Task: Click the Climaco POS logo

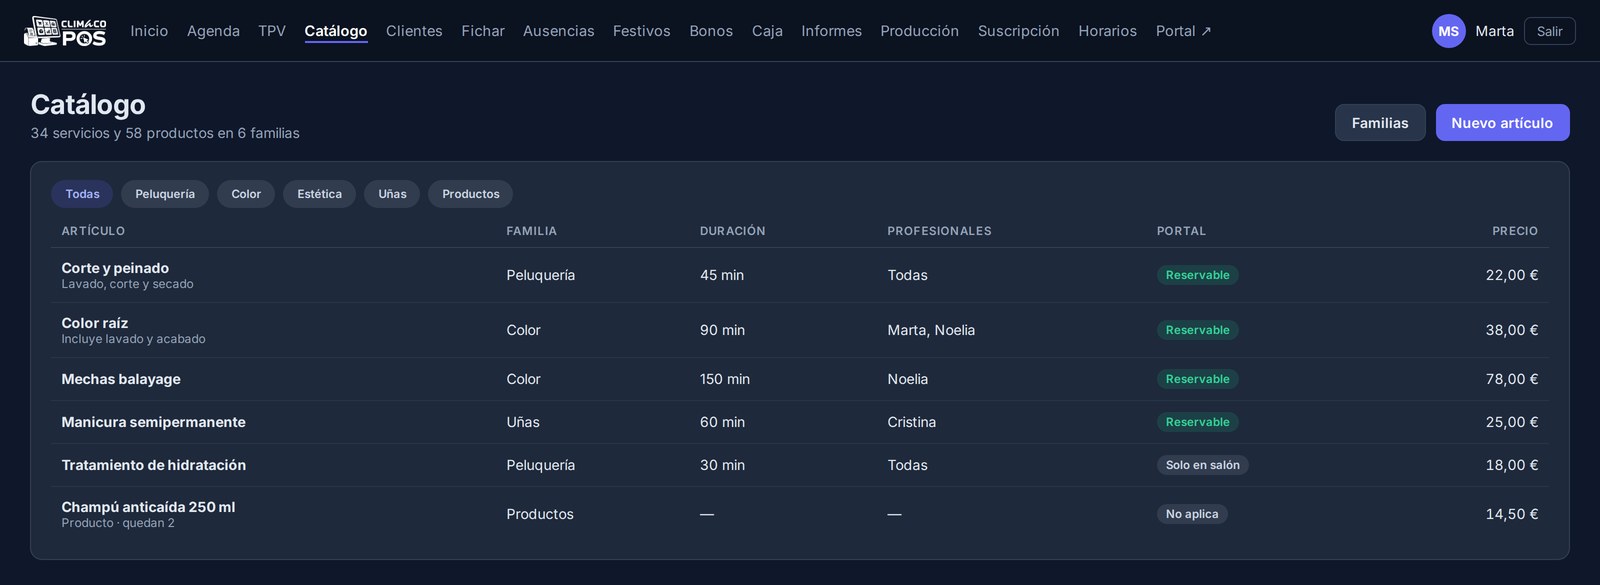Action: pyautogui.click(x=65, y=31)
